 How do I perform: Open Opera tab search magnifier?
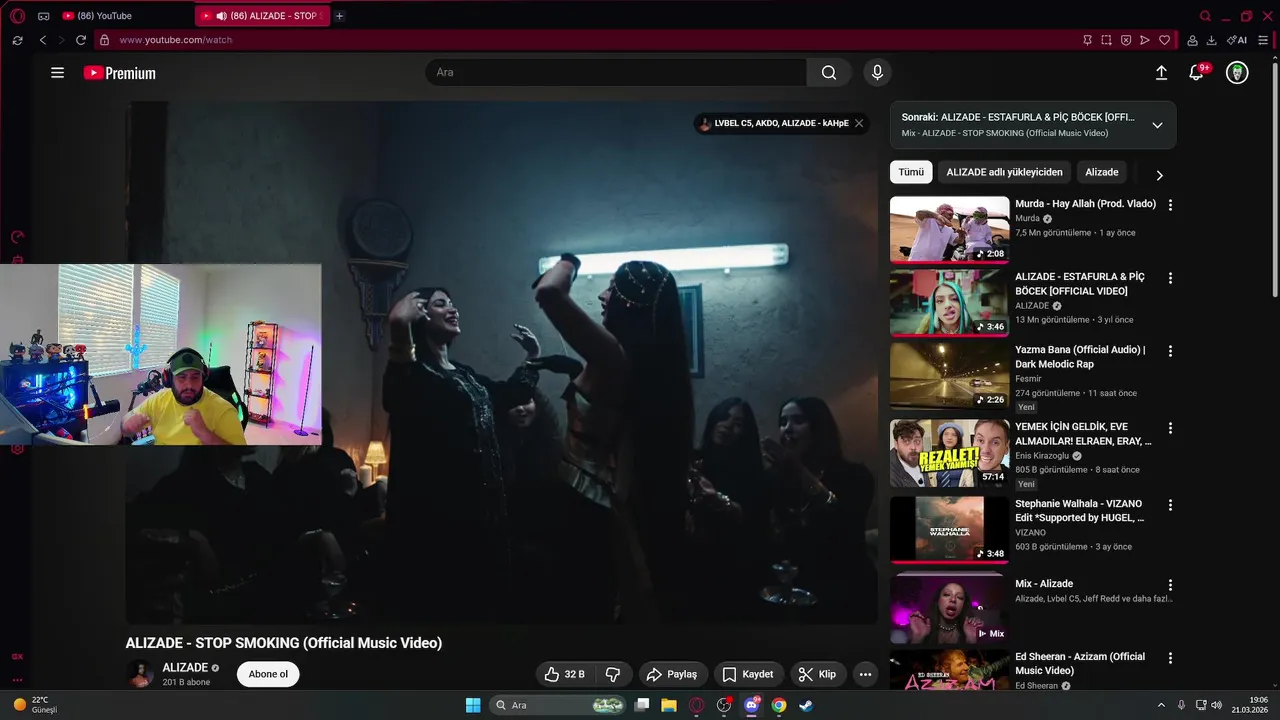click(1205, 16)
